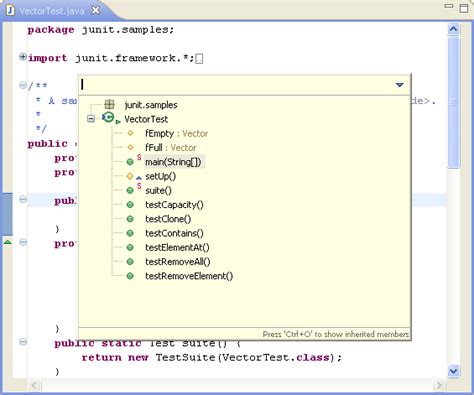Click the green icon beside testRemoveAll()
The width and height of the screenshot is (474, 395).
pyautogui.click(x=130, y=262)
